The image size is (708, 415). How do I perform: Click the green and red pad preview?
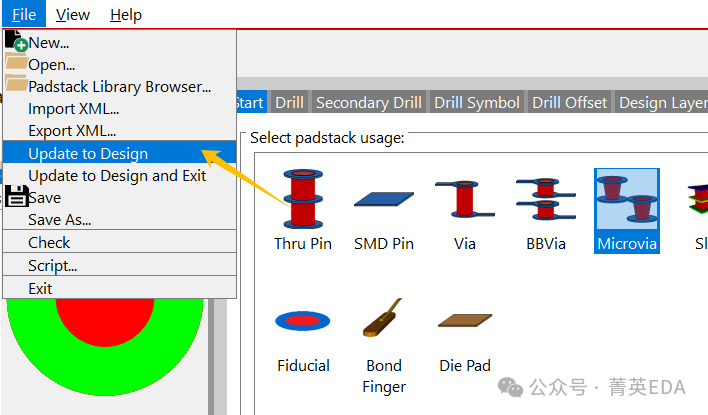105,346
